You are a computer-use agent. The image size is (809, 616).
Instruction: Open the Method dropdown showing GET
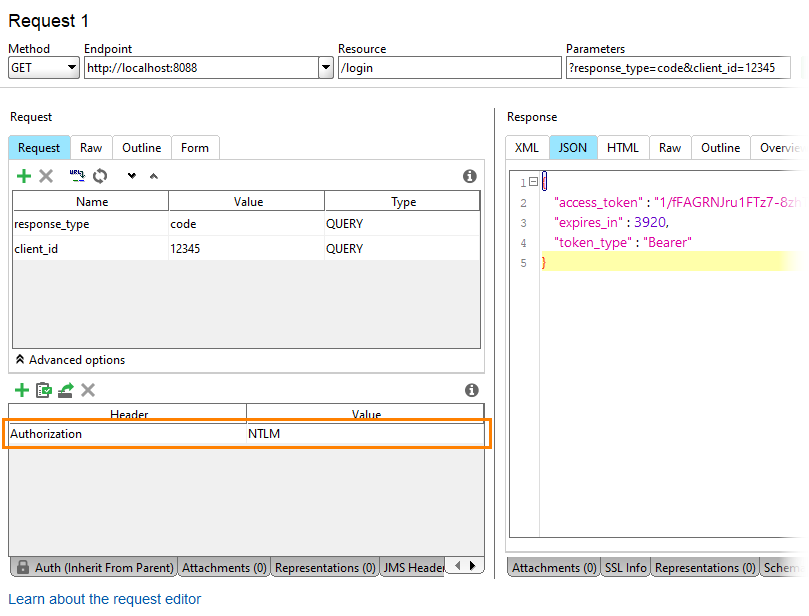point(72,67)
